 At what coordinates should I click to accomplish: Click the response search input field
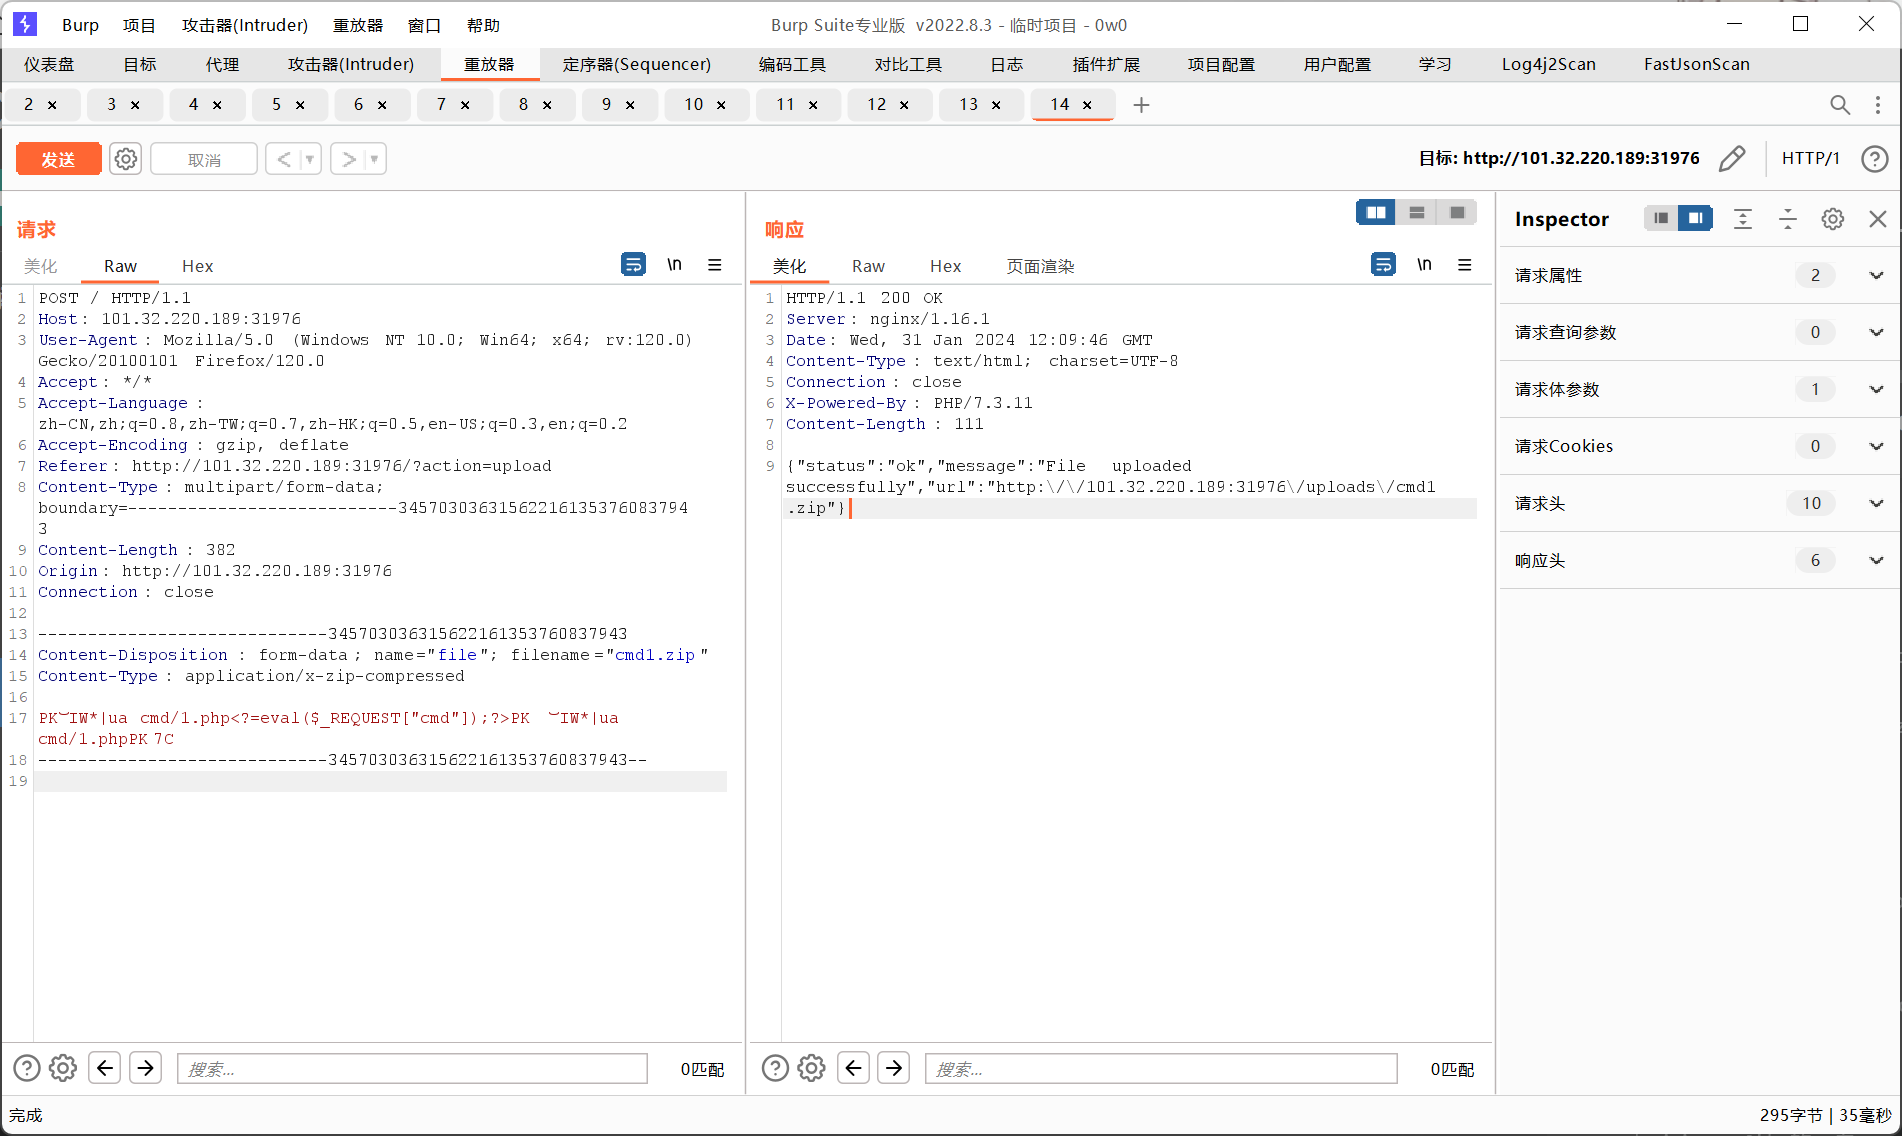pyautogui.click(x=1161, y=1068)
